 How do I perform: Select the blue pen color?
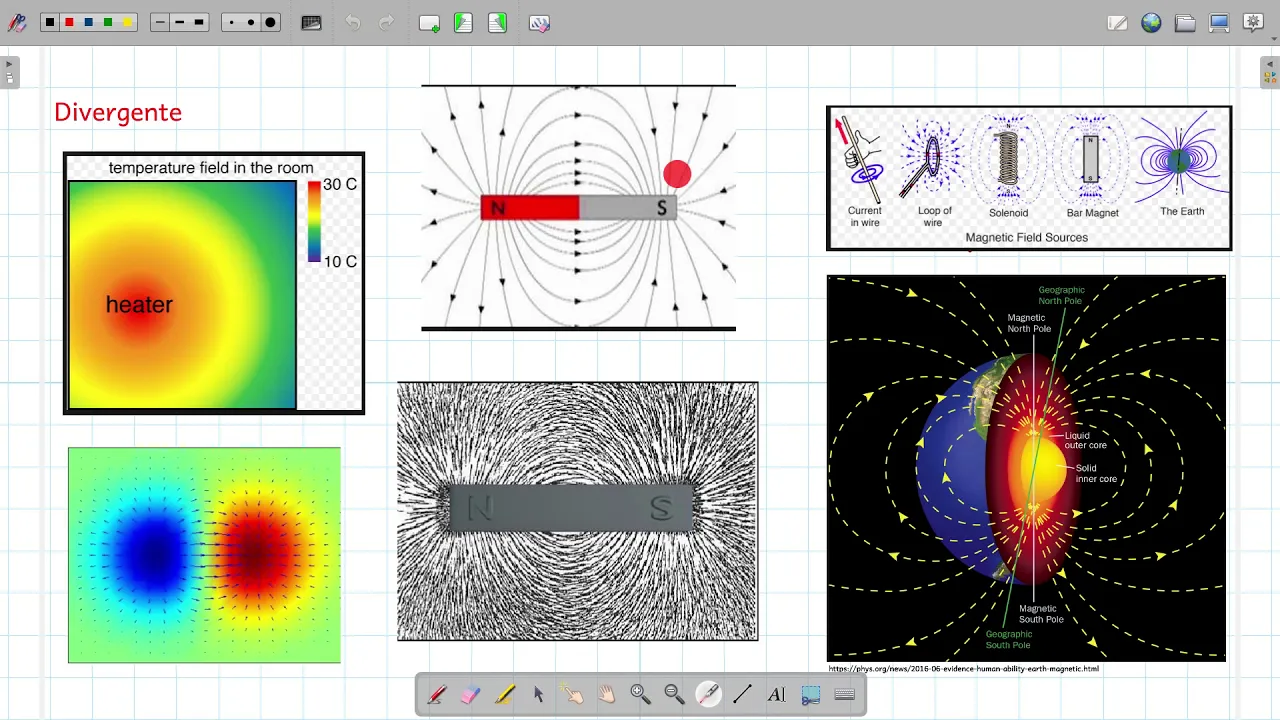pos(88,22)
